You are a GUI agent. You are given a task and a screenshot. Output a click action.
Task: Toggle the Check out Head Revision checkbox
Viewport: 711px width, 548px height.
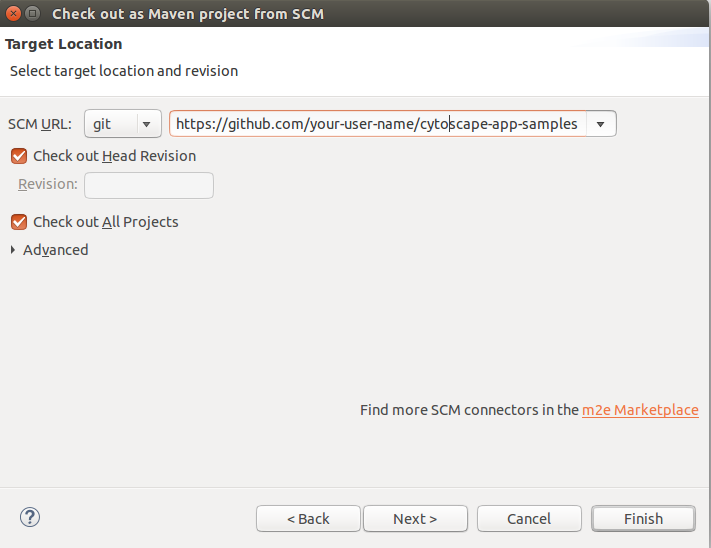(19, 156)
